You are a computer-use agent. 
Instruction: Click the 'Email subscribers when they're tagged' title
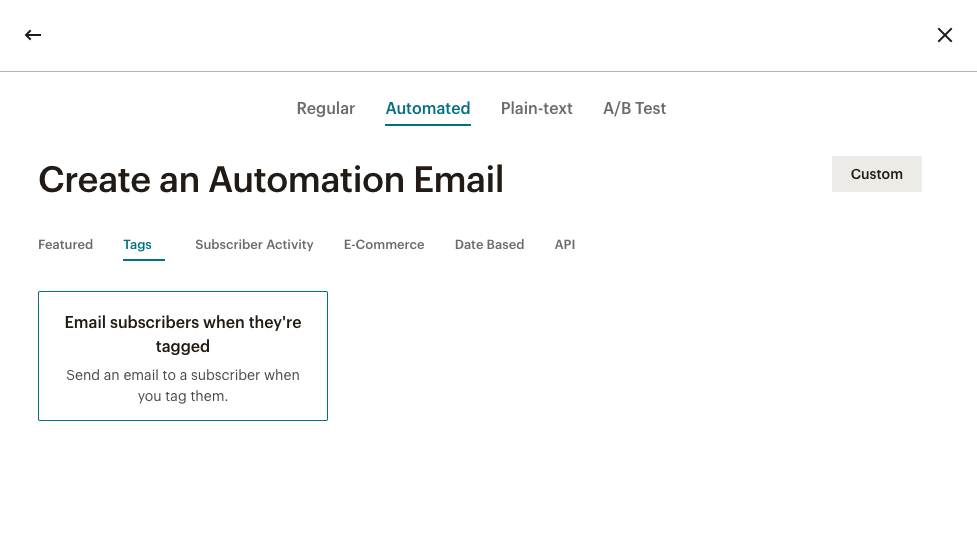pos(183,334)
